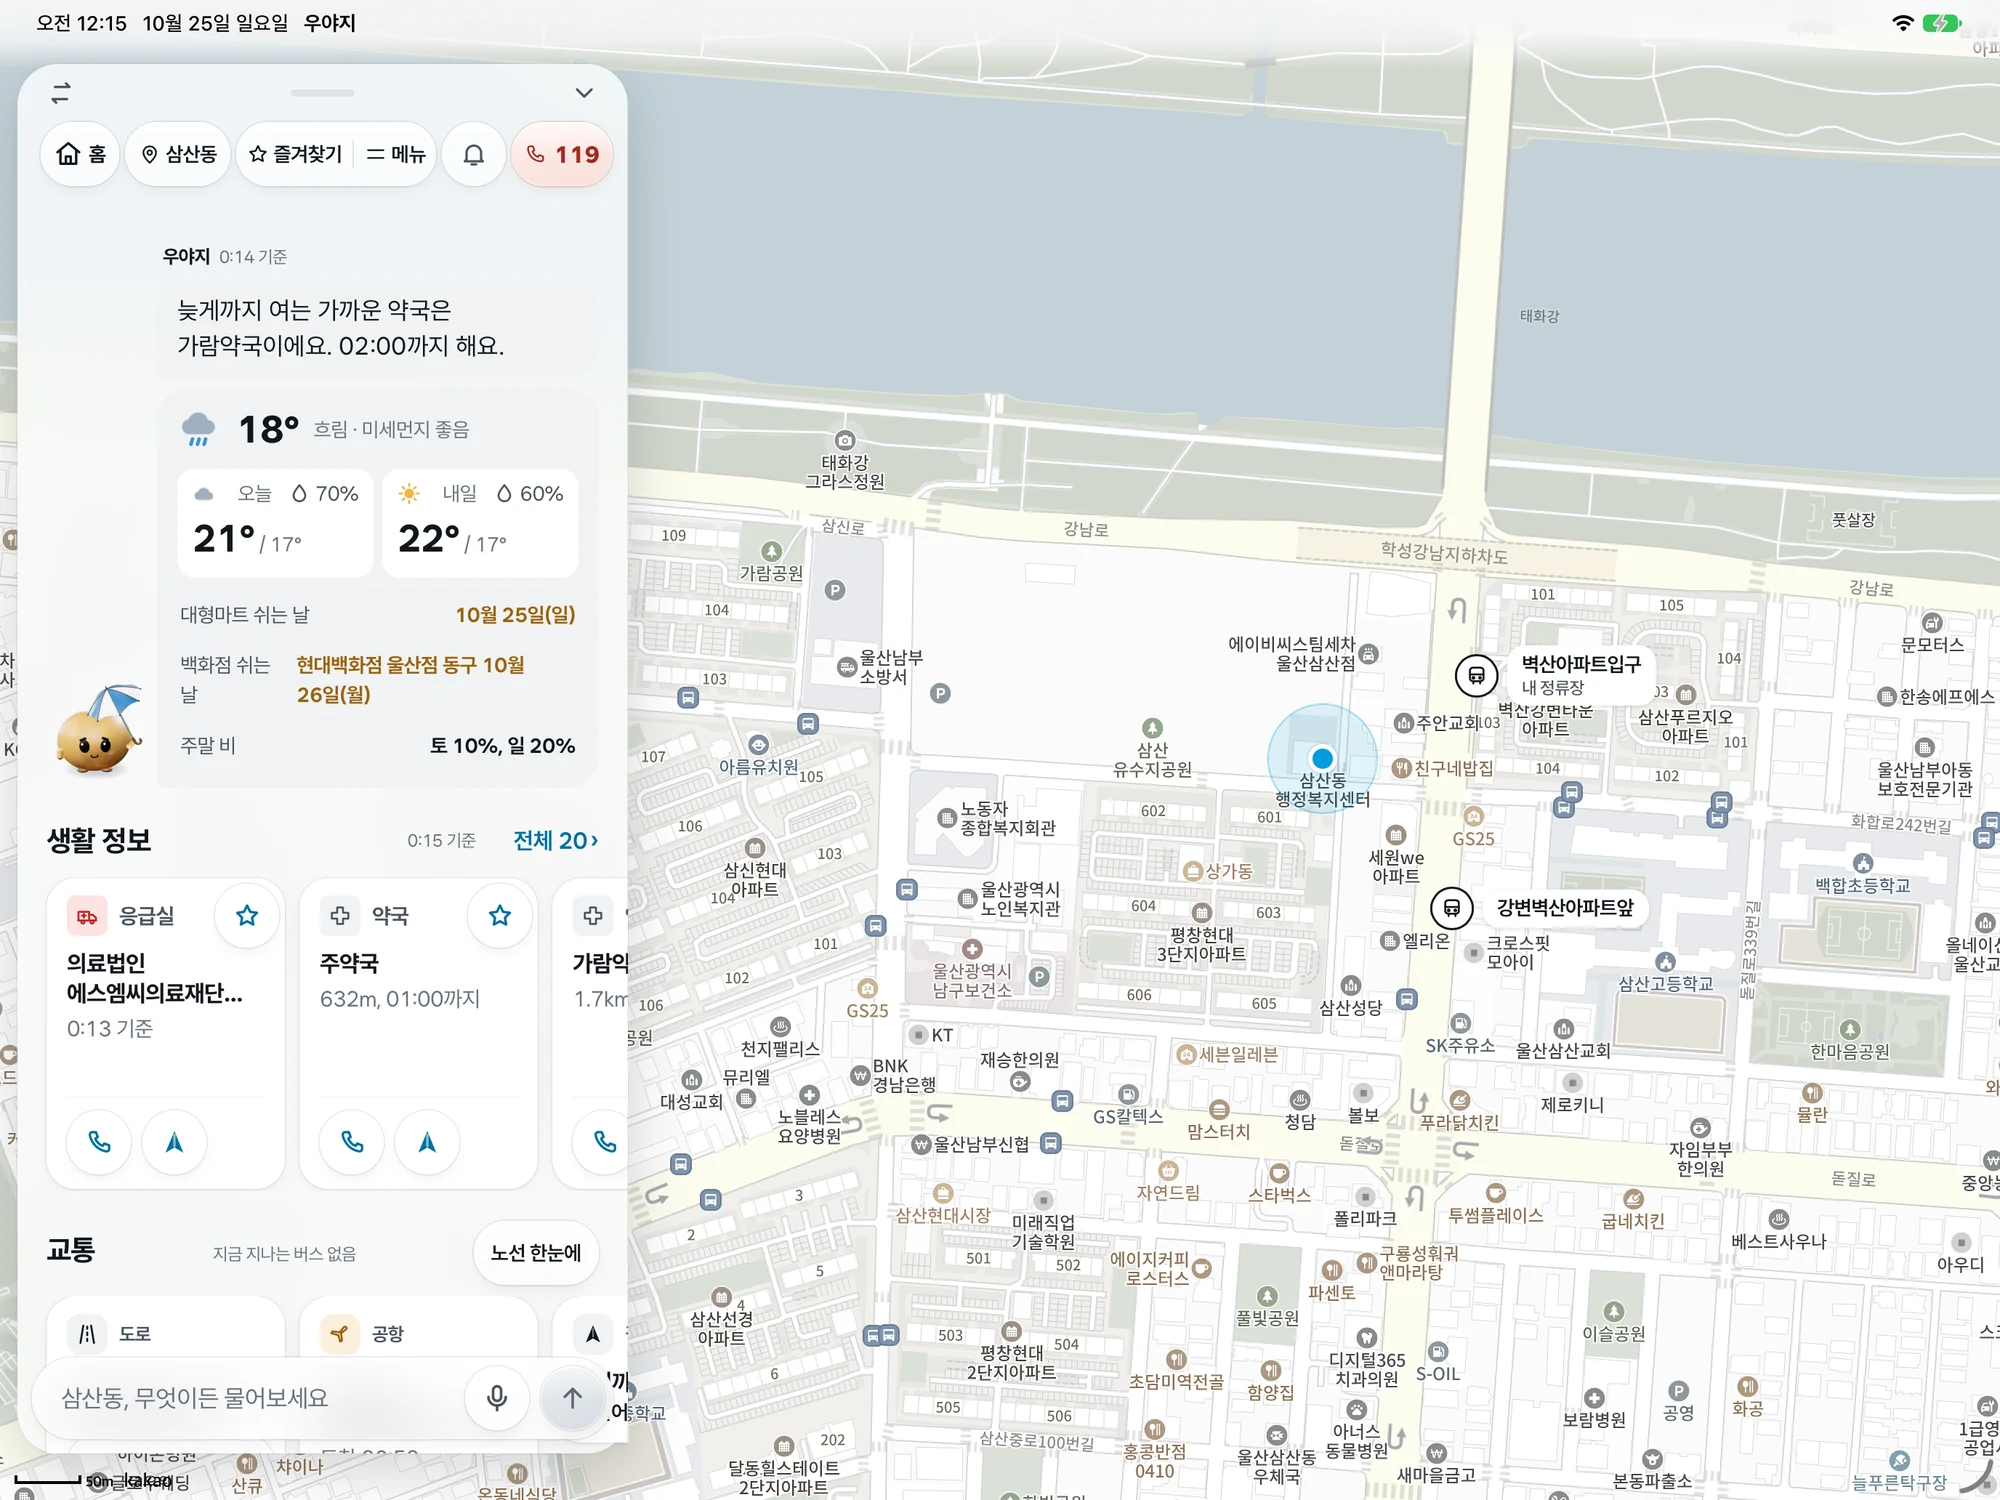Screen dimensions: 2000x1500
Task: Tap the notification bell icon
Action: [x=474, y=154]
